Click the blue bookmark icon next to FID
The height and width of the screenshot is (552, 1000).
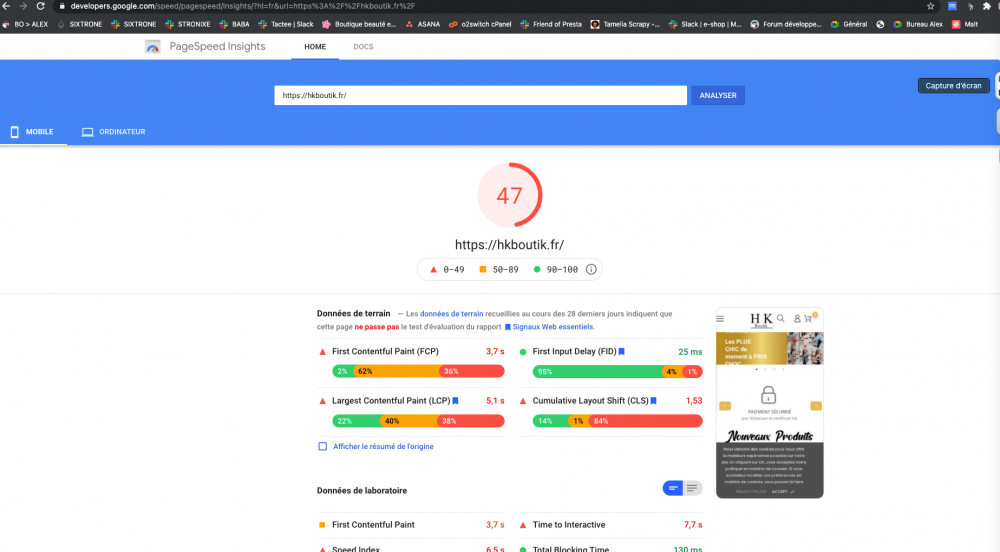point(622,351)
